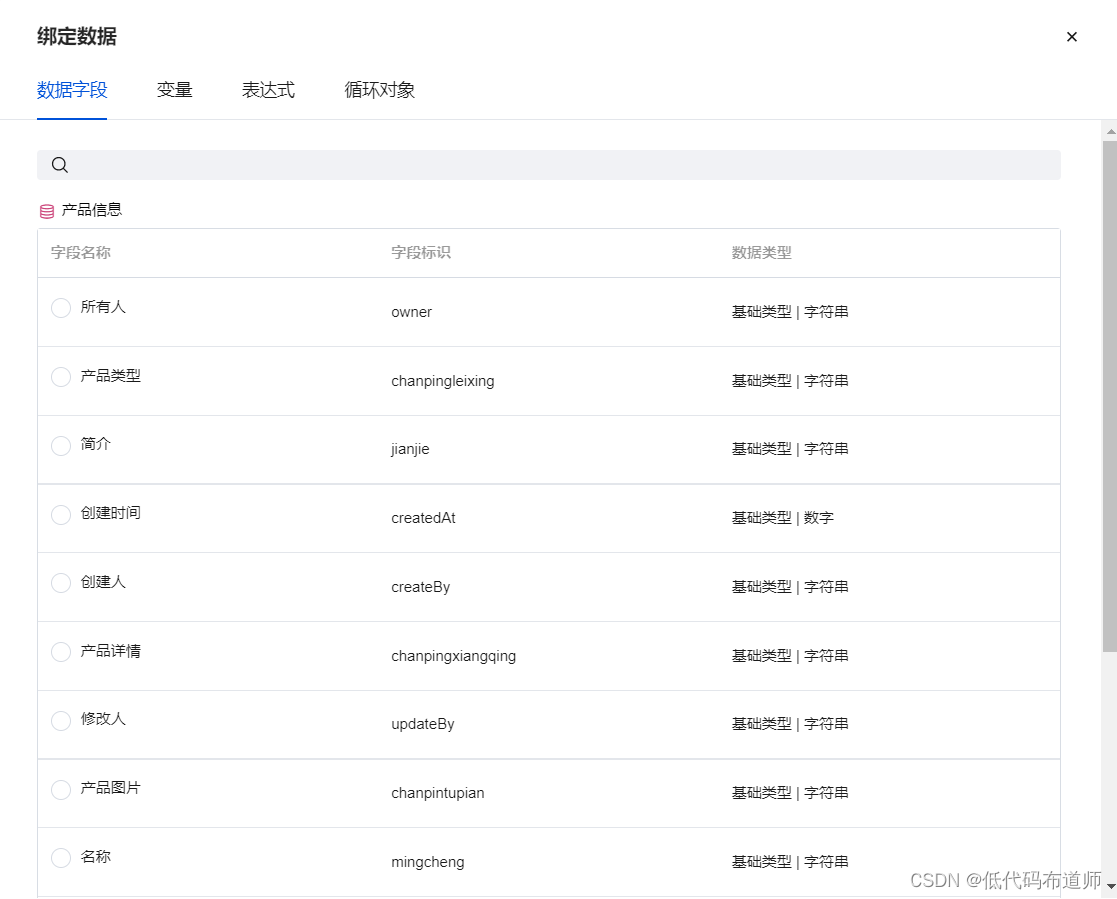Click the data type cell in updateBy row
Image resolution: width=1117 pixels, height=899 pixels.
tap(790, 724)
